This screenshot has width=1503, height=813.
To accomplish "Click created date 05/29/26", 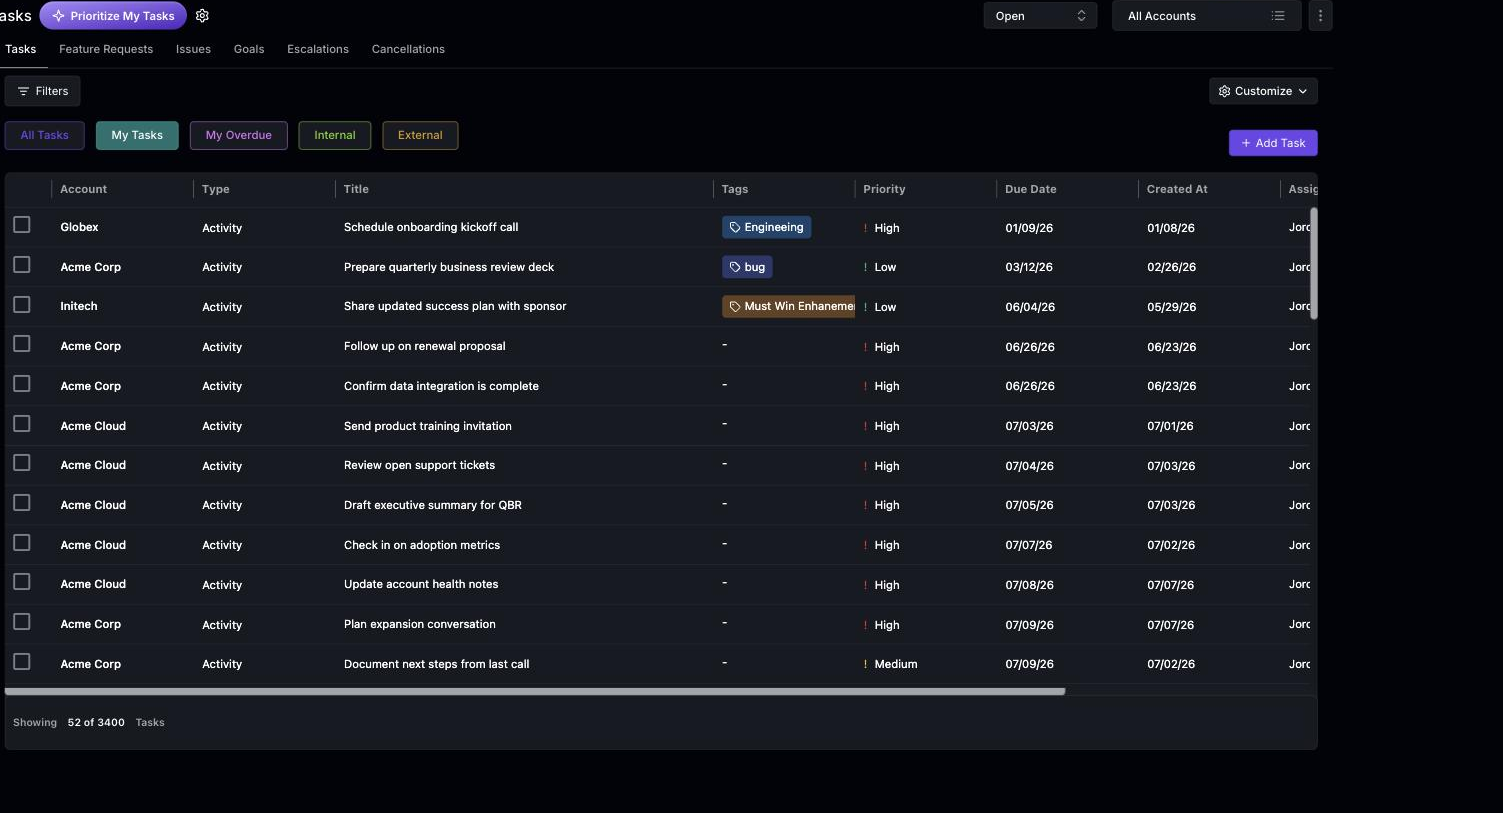I will (x=1171, y=307).
